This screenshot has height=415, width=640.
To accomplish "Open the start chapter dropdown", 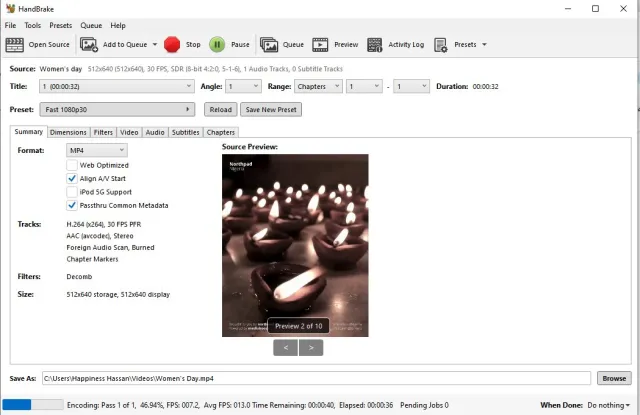I will [364, 86].
